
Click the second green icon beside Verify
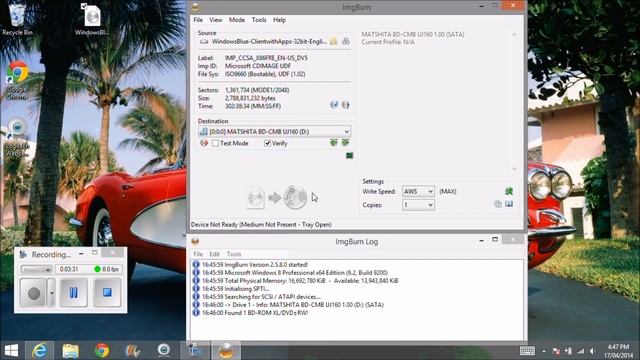(x=345, y=142)
